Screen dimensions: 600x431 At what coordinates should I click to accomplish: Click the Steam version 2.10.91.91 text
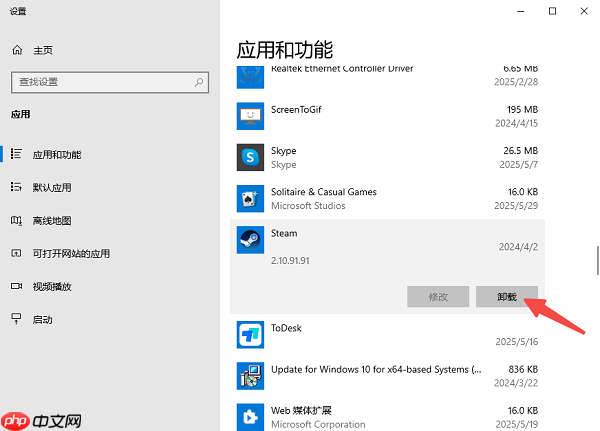(290, 261)
